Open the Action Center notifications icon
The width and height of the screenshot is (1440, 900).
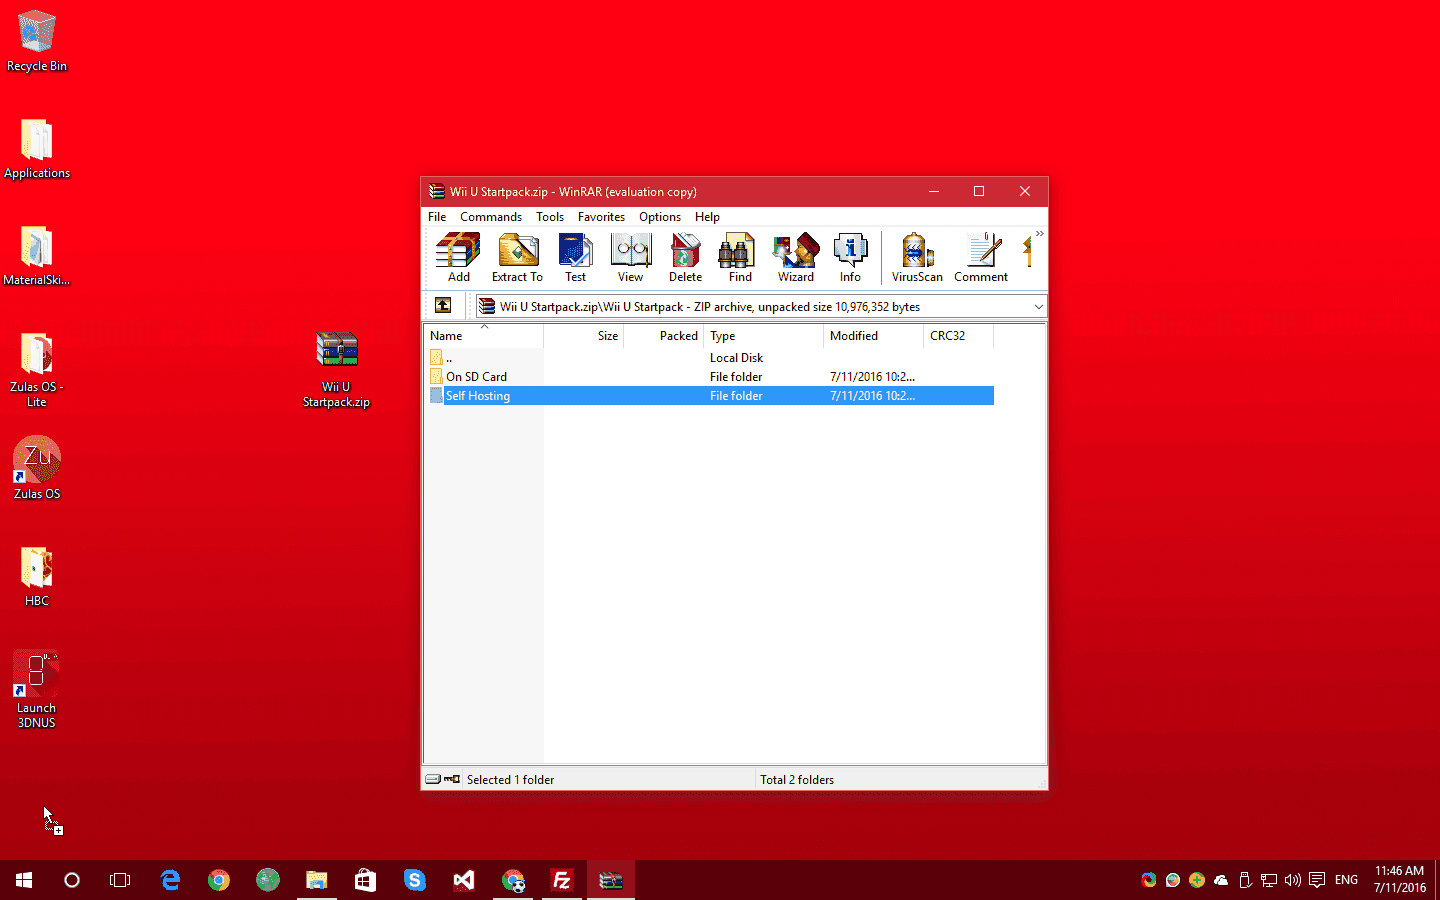click(x=1317, y=880)
